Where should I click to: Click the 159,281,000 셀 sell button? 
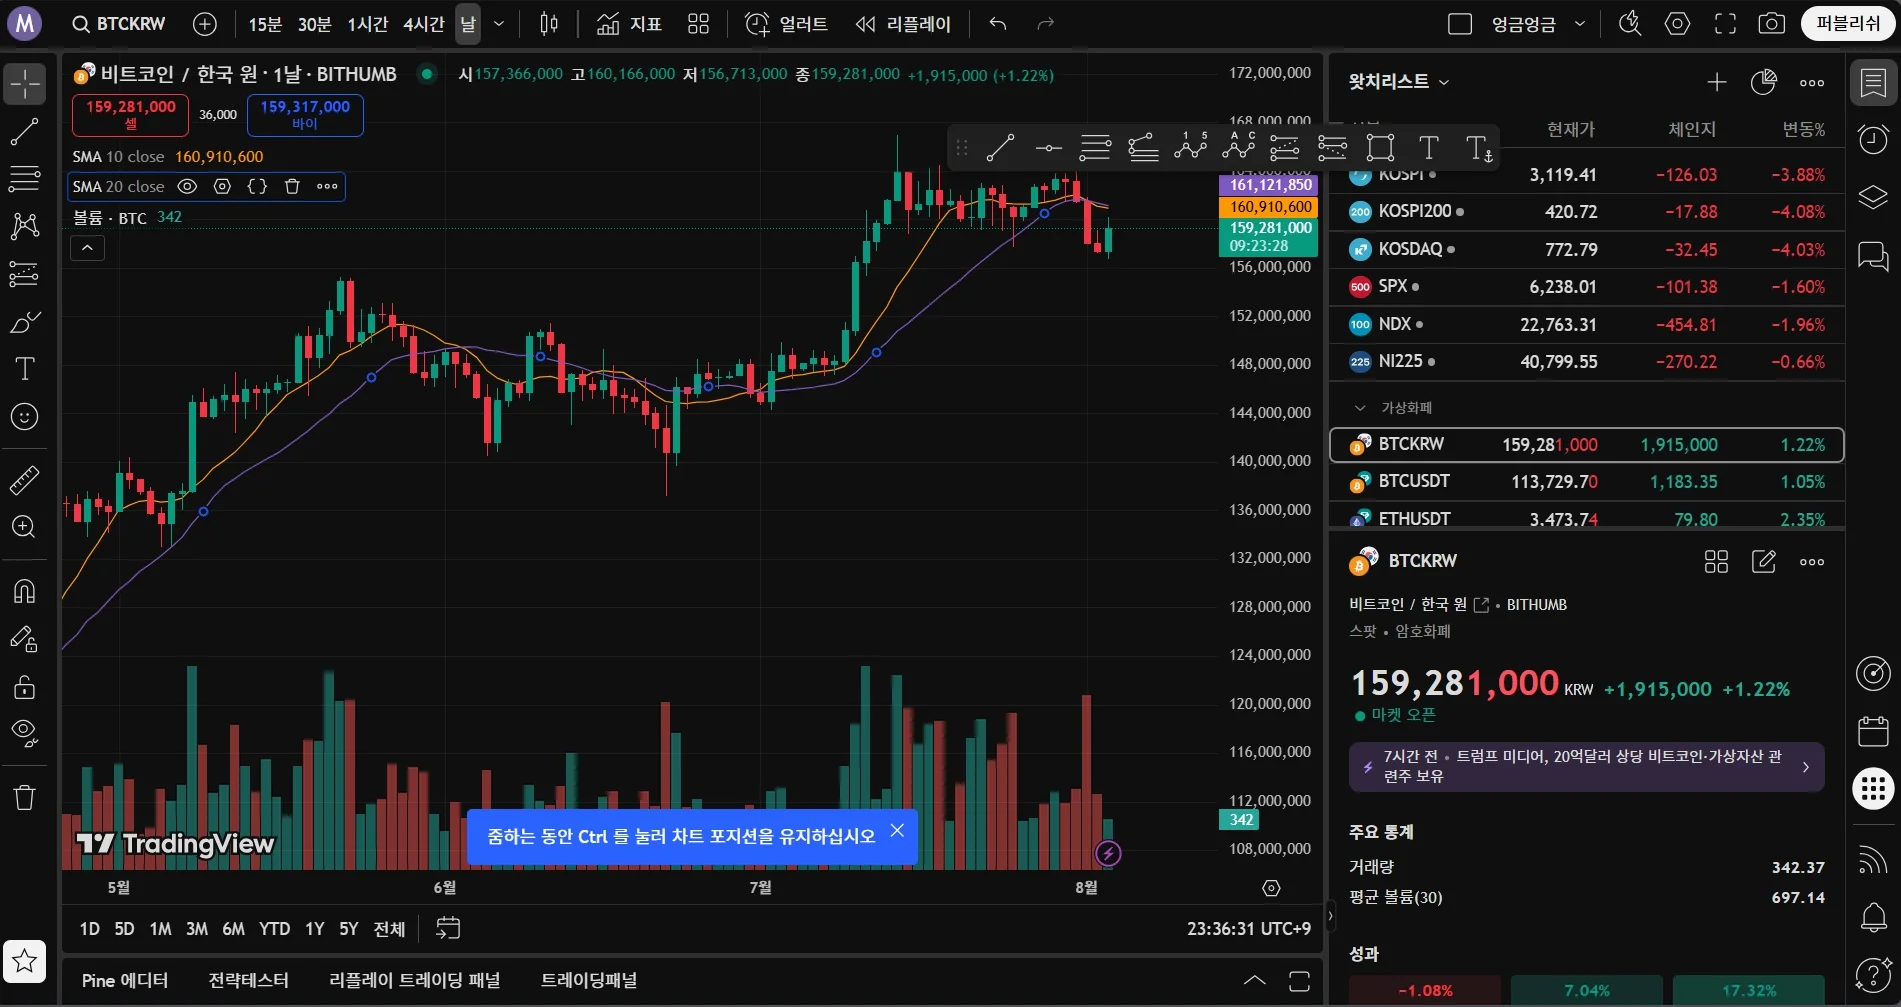pos(130,115)
